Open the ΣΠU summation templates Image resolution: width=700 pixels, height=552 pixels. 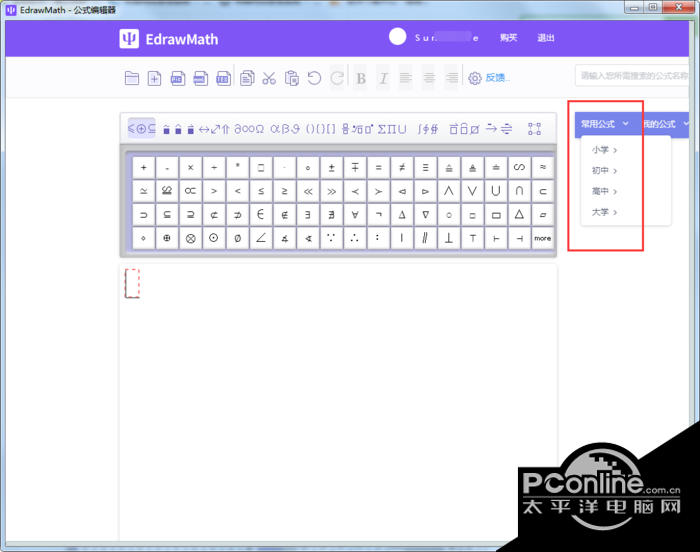(392, 129)
